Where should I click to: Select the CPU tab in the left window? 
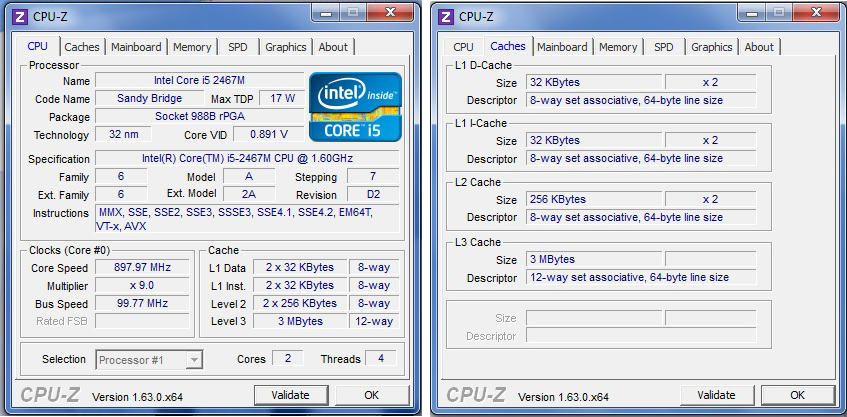click(x=38, y=46)
